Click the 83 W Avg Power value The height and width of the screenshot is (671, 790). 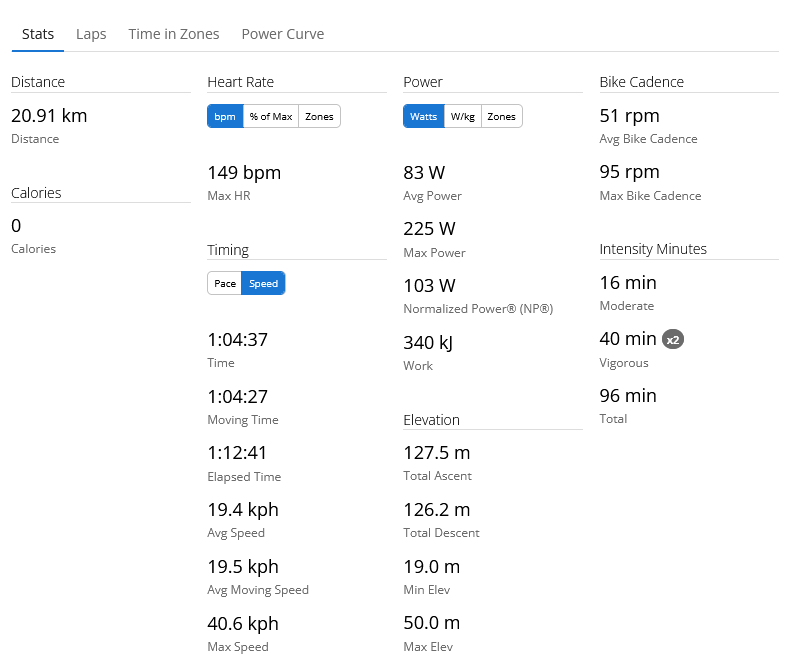[x=424, y=173]
